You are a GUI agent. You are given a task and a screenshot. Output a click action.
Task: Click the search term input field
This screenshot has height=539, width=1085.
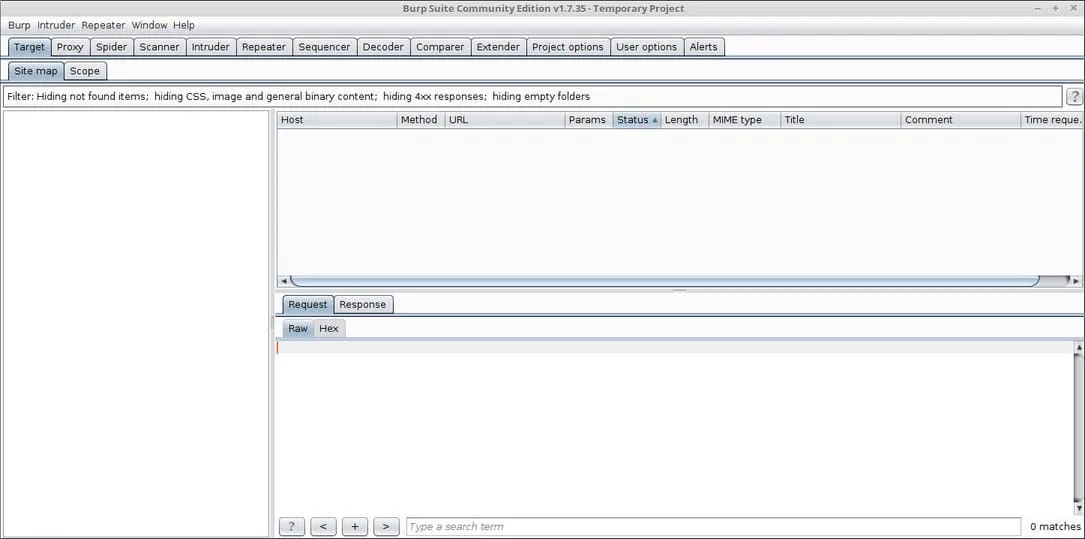point(714,527)
